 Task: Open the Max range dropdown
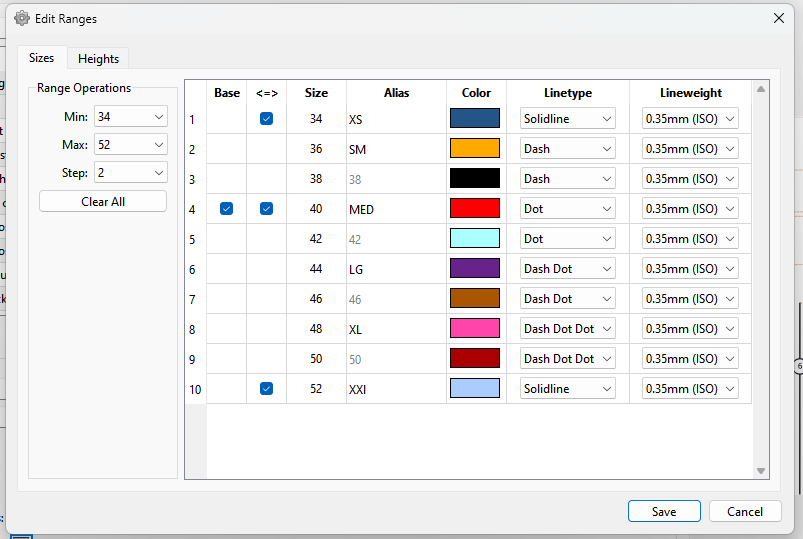click(x=131, y=145)
